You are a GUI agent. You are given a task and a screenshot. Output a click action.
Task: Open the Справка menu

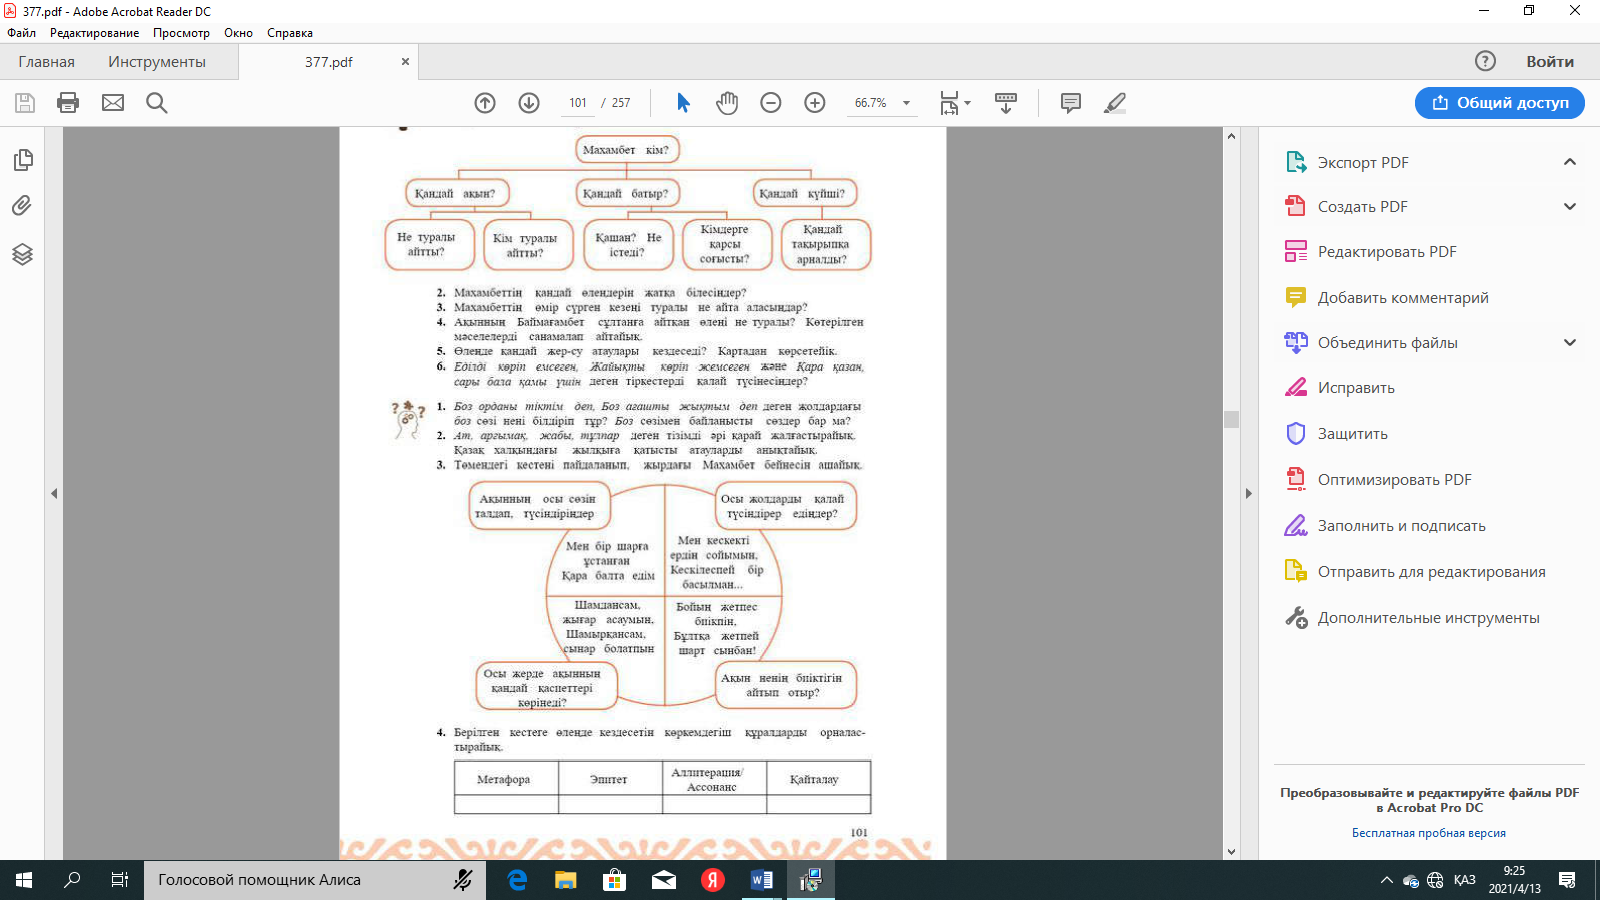point(290,33)
